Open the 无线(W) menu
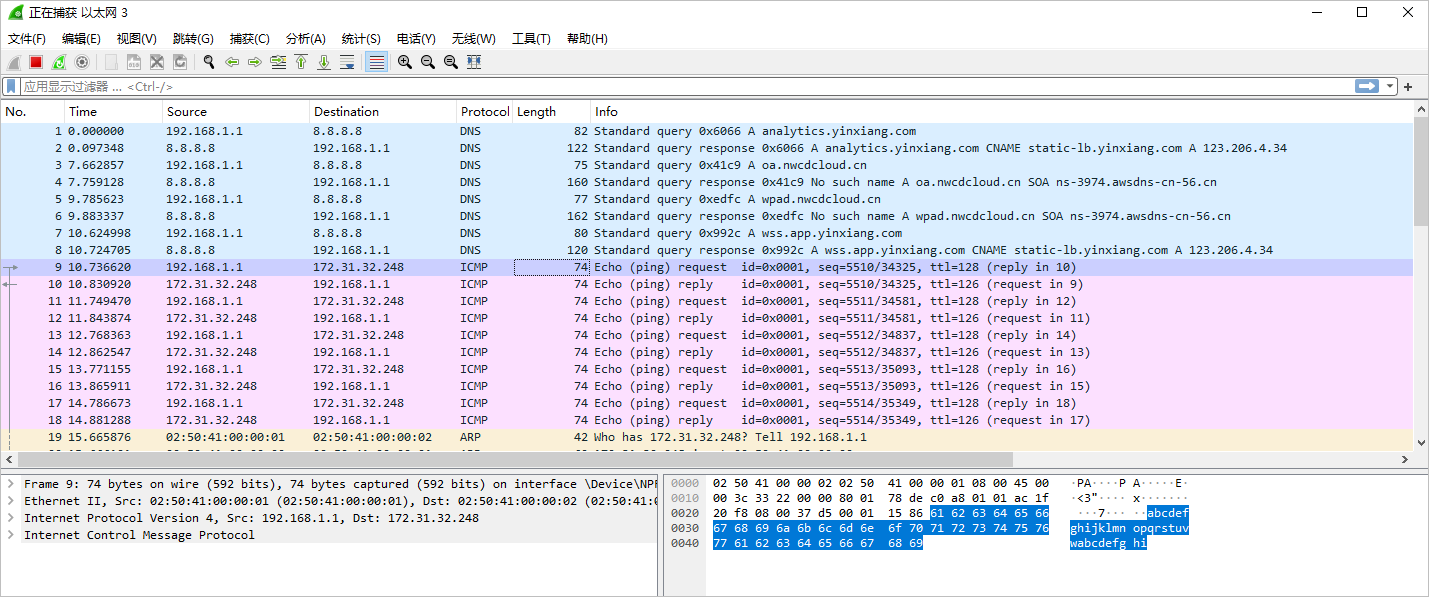Viewport: 1429px width, 597px height. (473, 39)
